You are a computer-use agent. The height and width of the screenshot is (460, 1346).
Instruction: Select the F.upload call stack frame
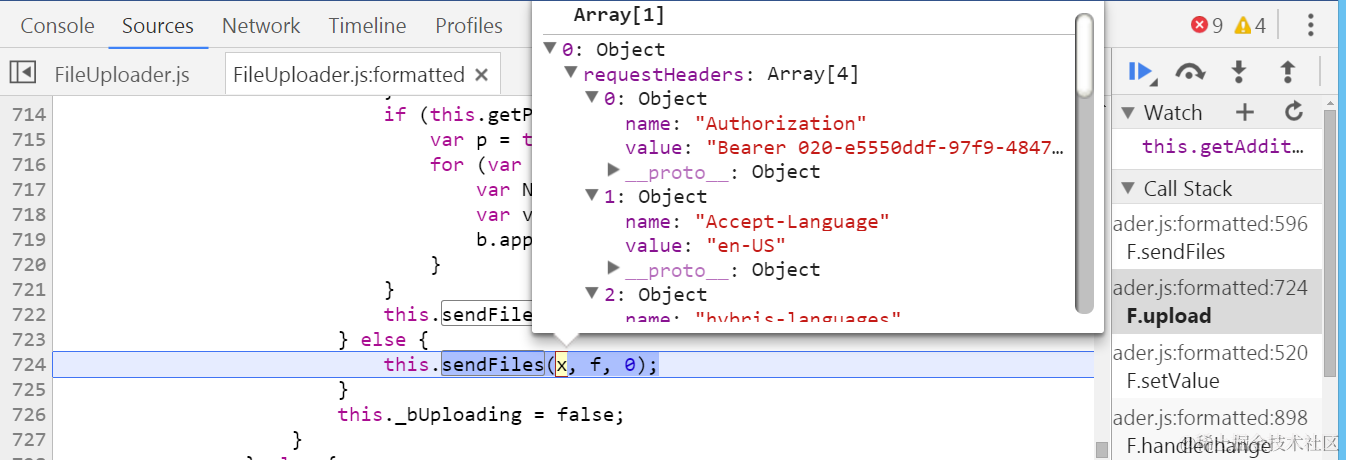[1216, 302]
